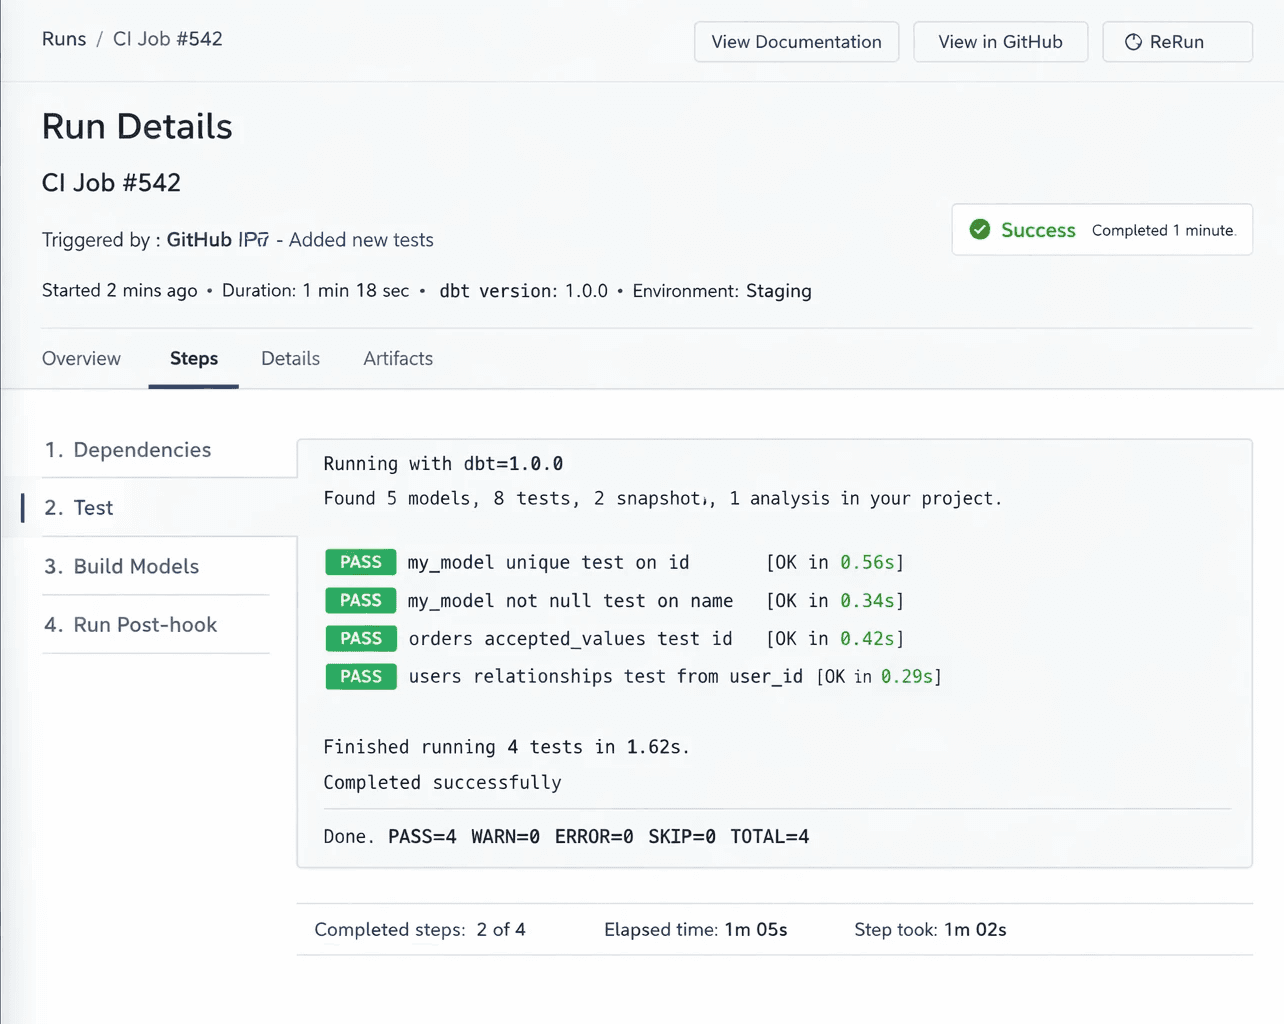1284x1024 pixels.
Task: Go back to Runs breadcrumb
Action: (x=64, y=39)
